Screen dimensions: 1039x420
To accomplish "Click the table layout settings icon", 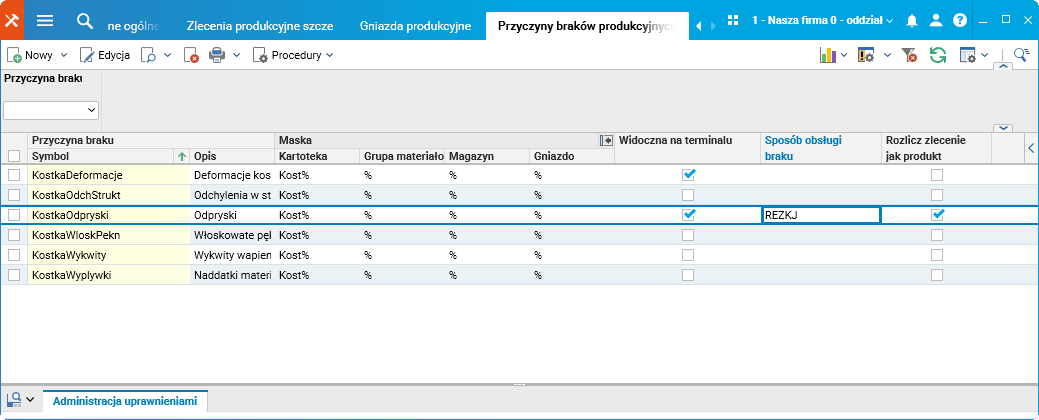I will 969,56.
